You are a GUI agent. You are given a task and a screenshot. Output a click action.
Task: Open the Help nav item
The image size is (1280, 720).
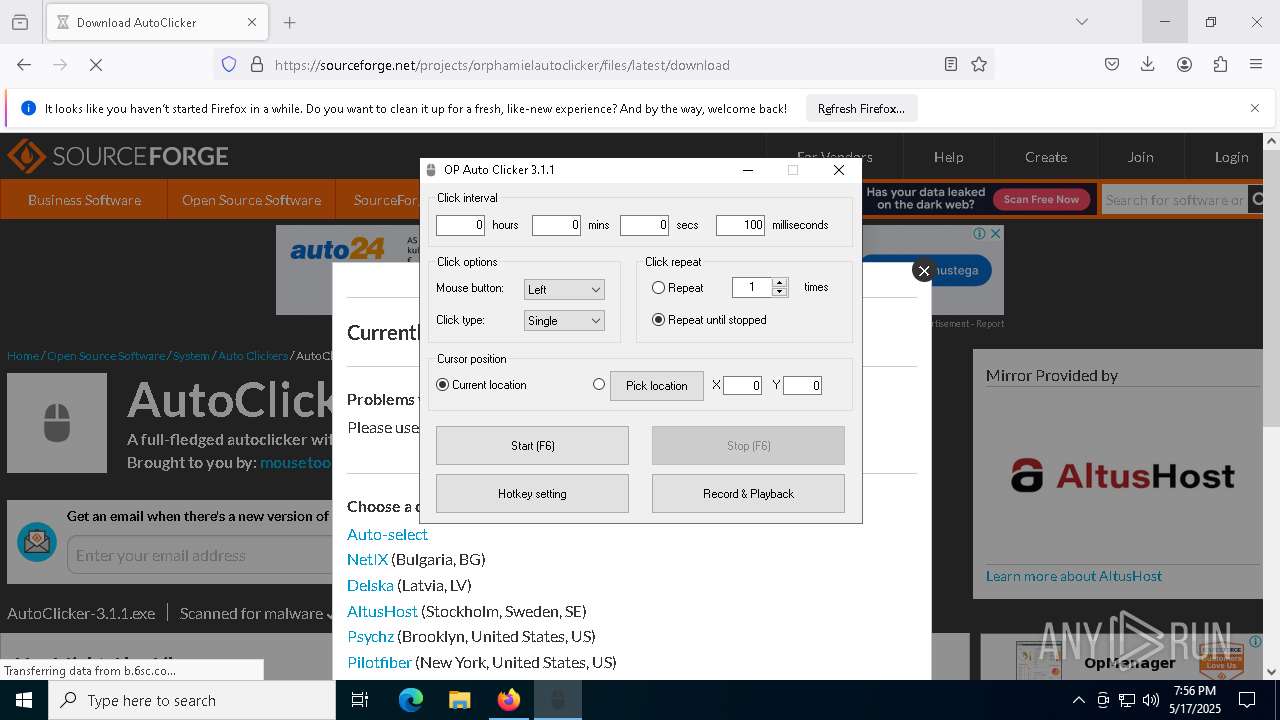tap(948, 157)
